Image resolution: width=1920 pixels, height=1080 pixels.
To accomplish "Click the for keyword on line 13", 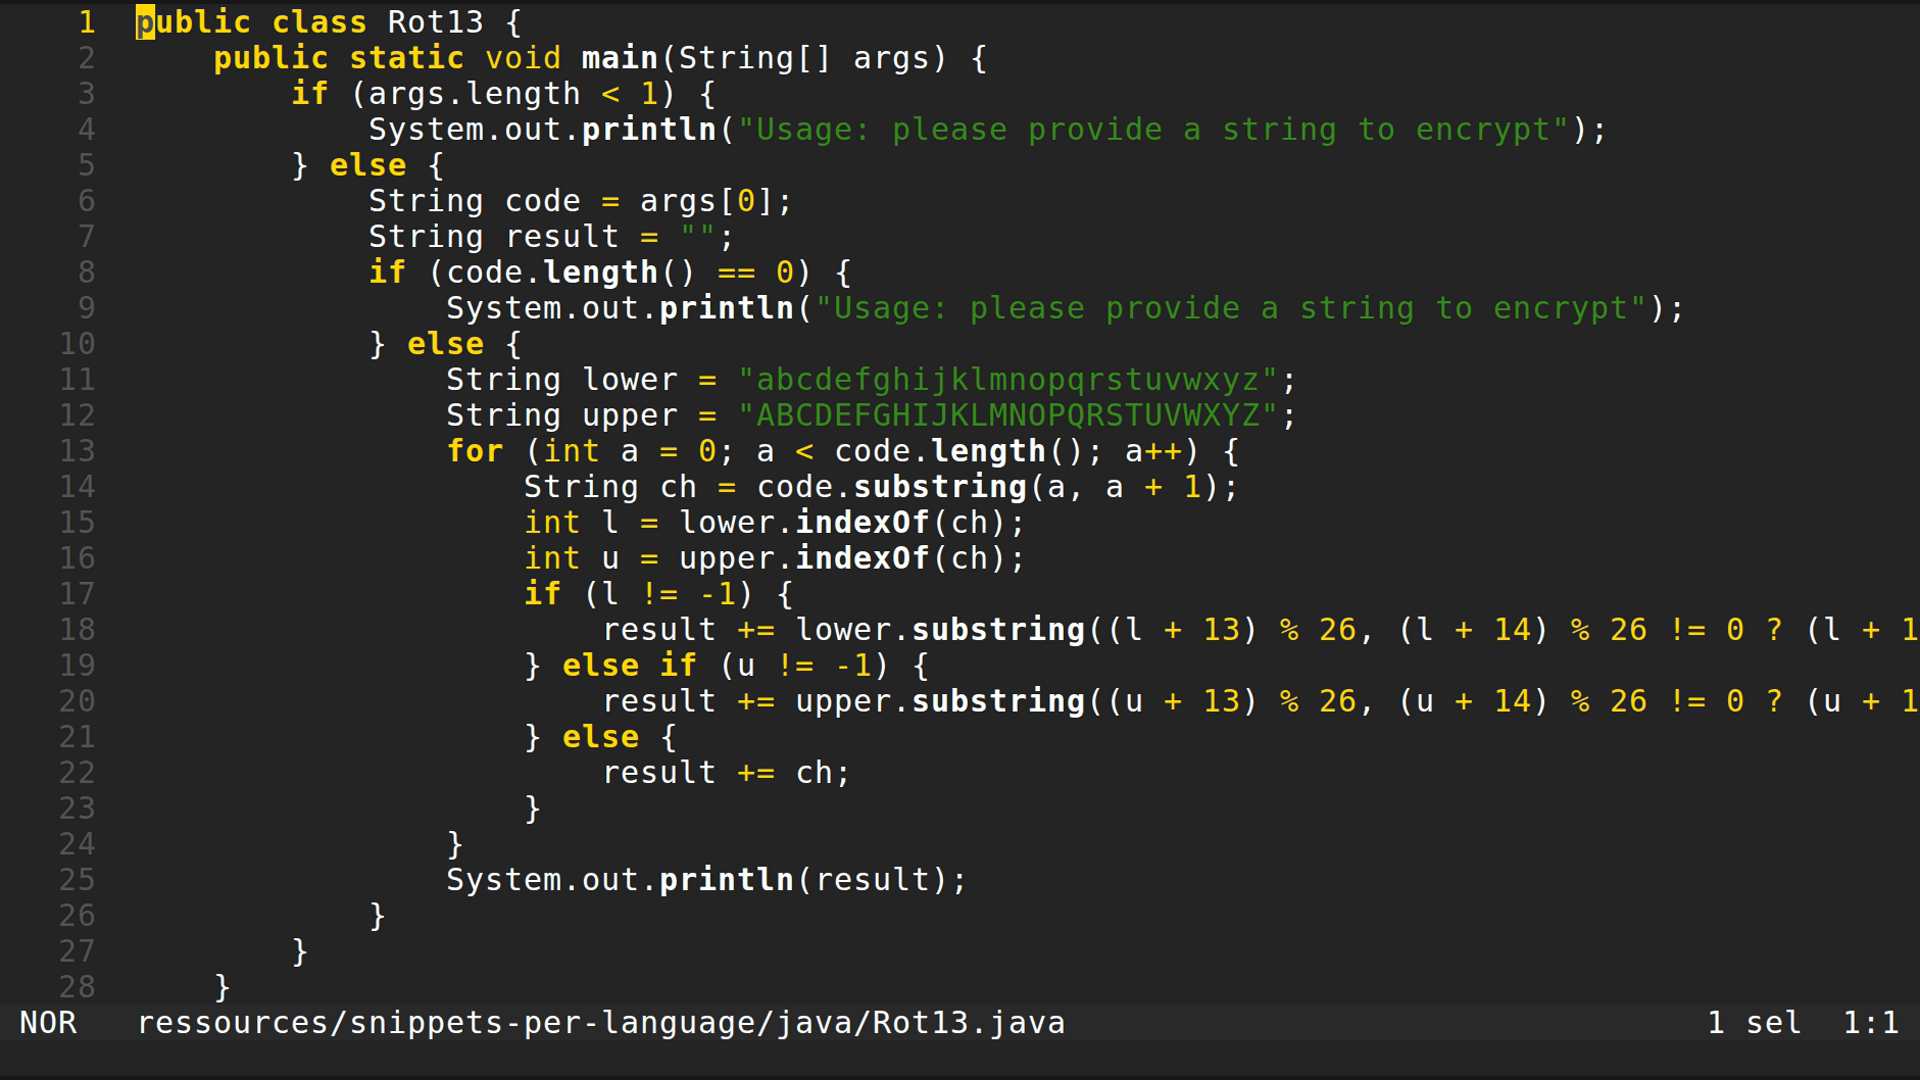I will pos(475,451).
